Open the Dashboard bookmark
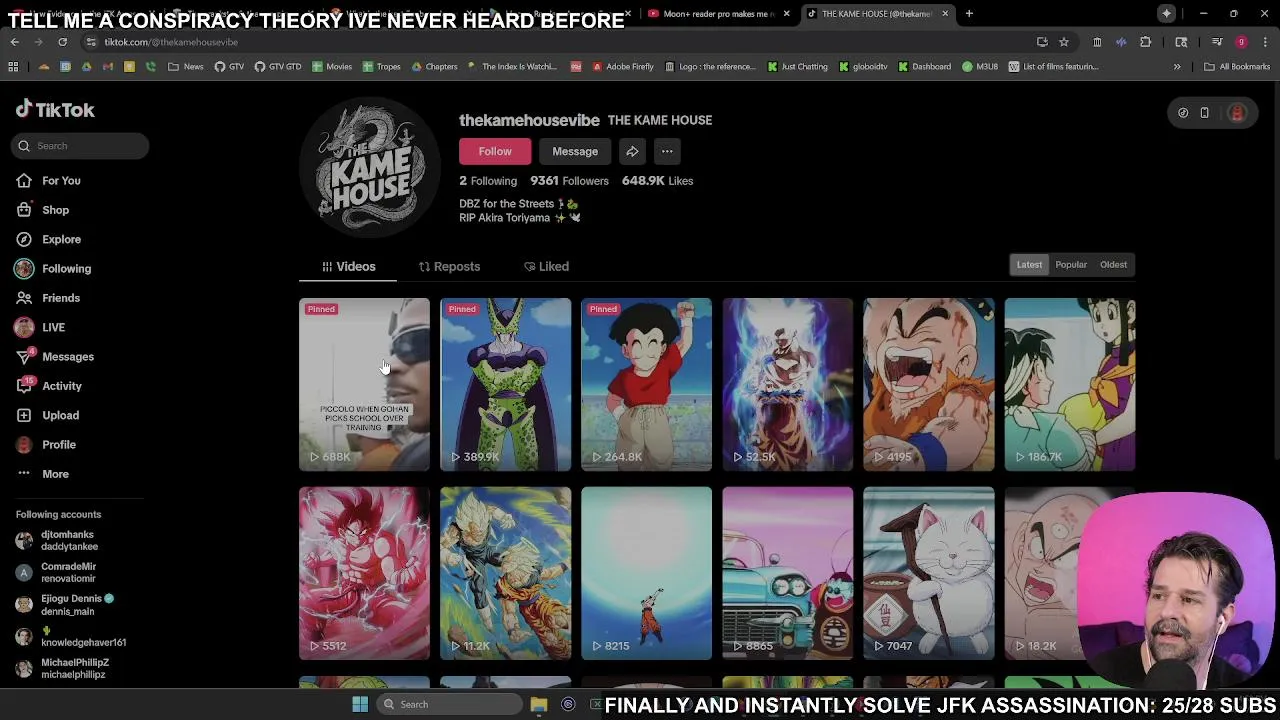This screenshot has width=1280, height=720. [x=924, y=67]
